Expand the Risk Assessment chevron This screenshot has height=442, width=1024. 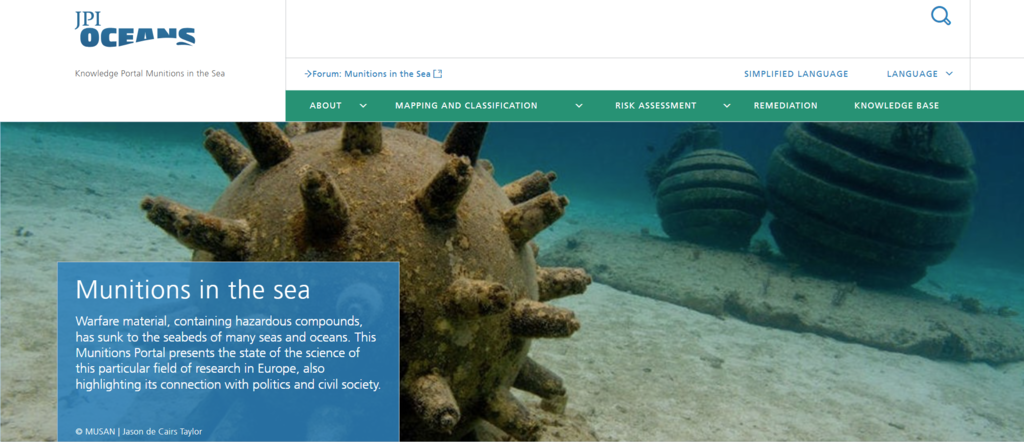[727, 106]
